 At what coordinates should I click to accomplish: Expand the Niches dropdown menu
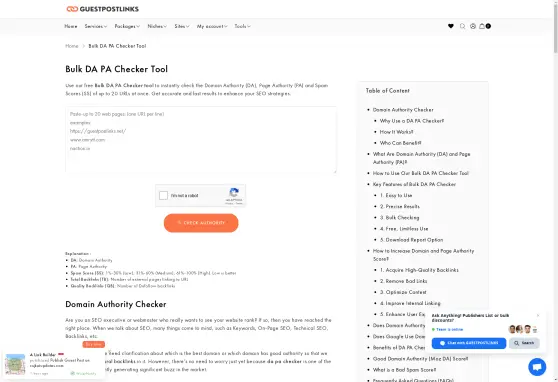click(x=157, y=26)
